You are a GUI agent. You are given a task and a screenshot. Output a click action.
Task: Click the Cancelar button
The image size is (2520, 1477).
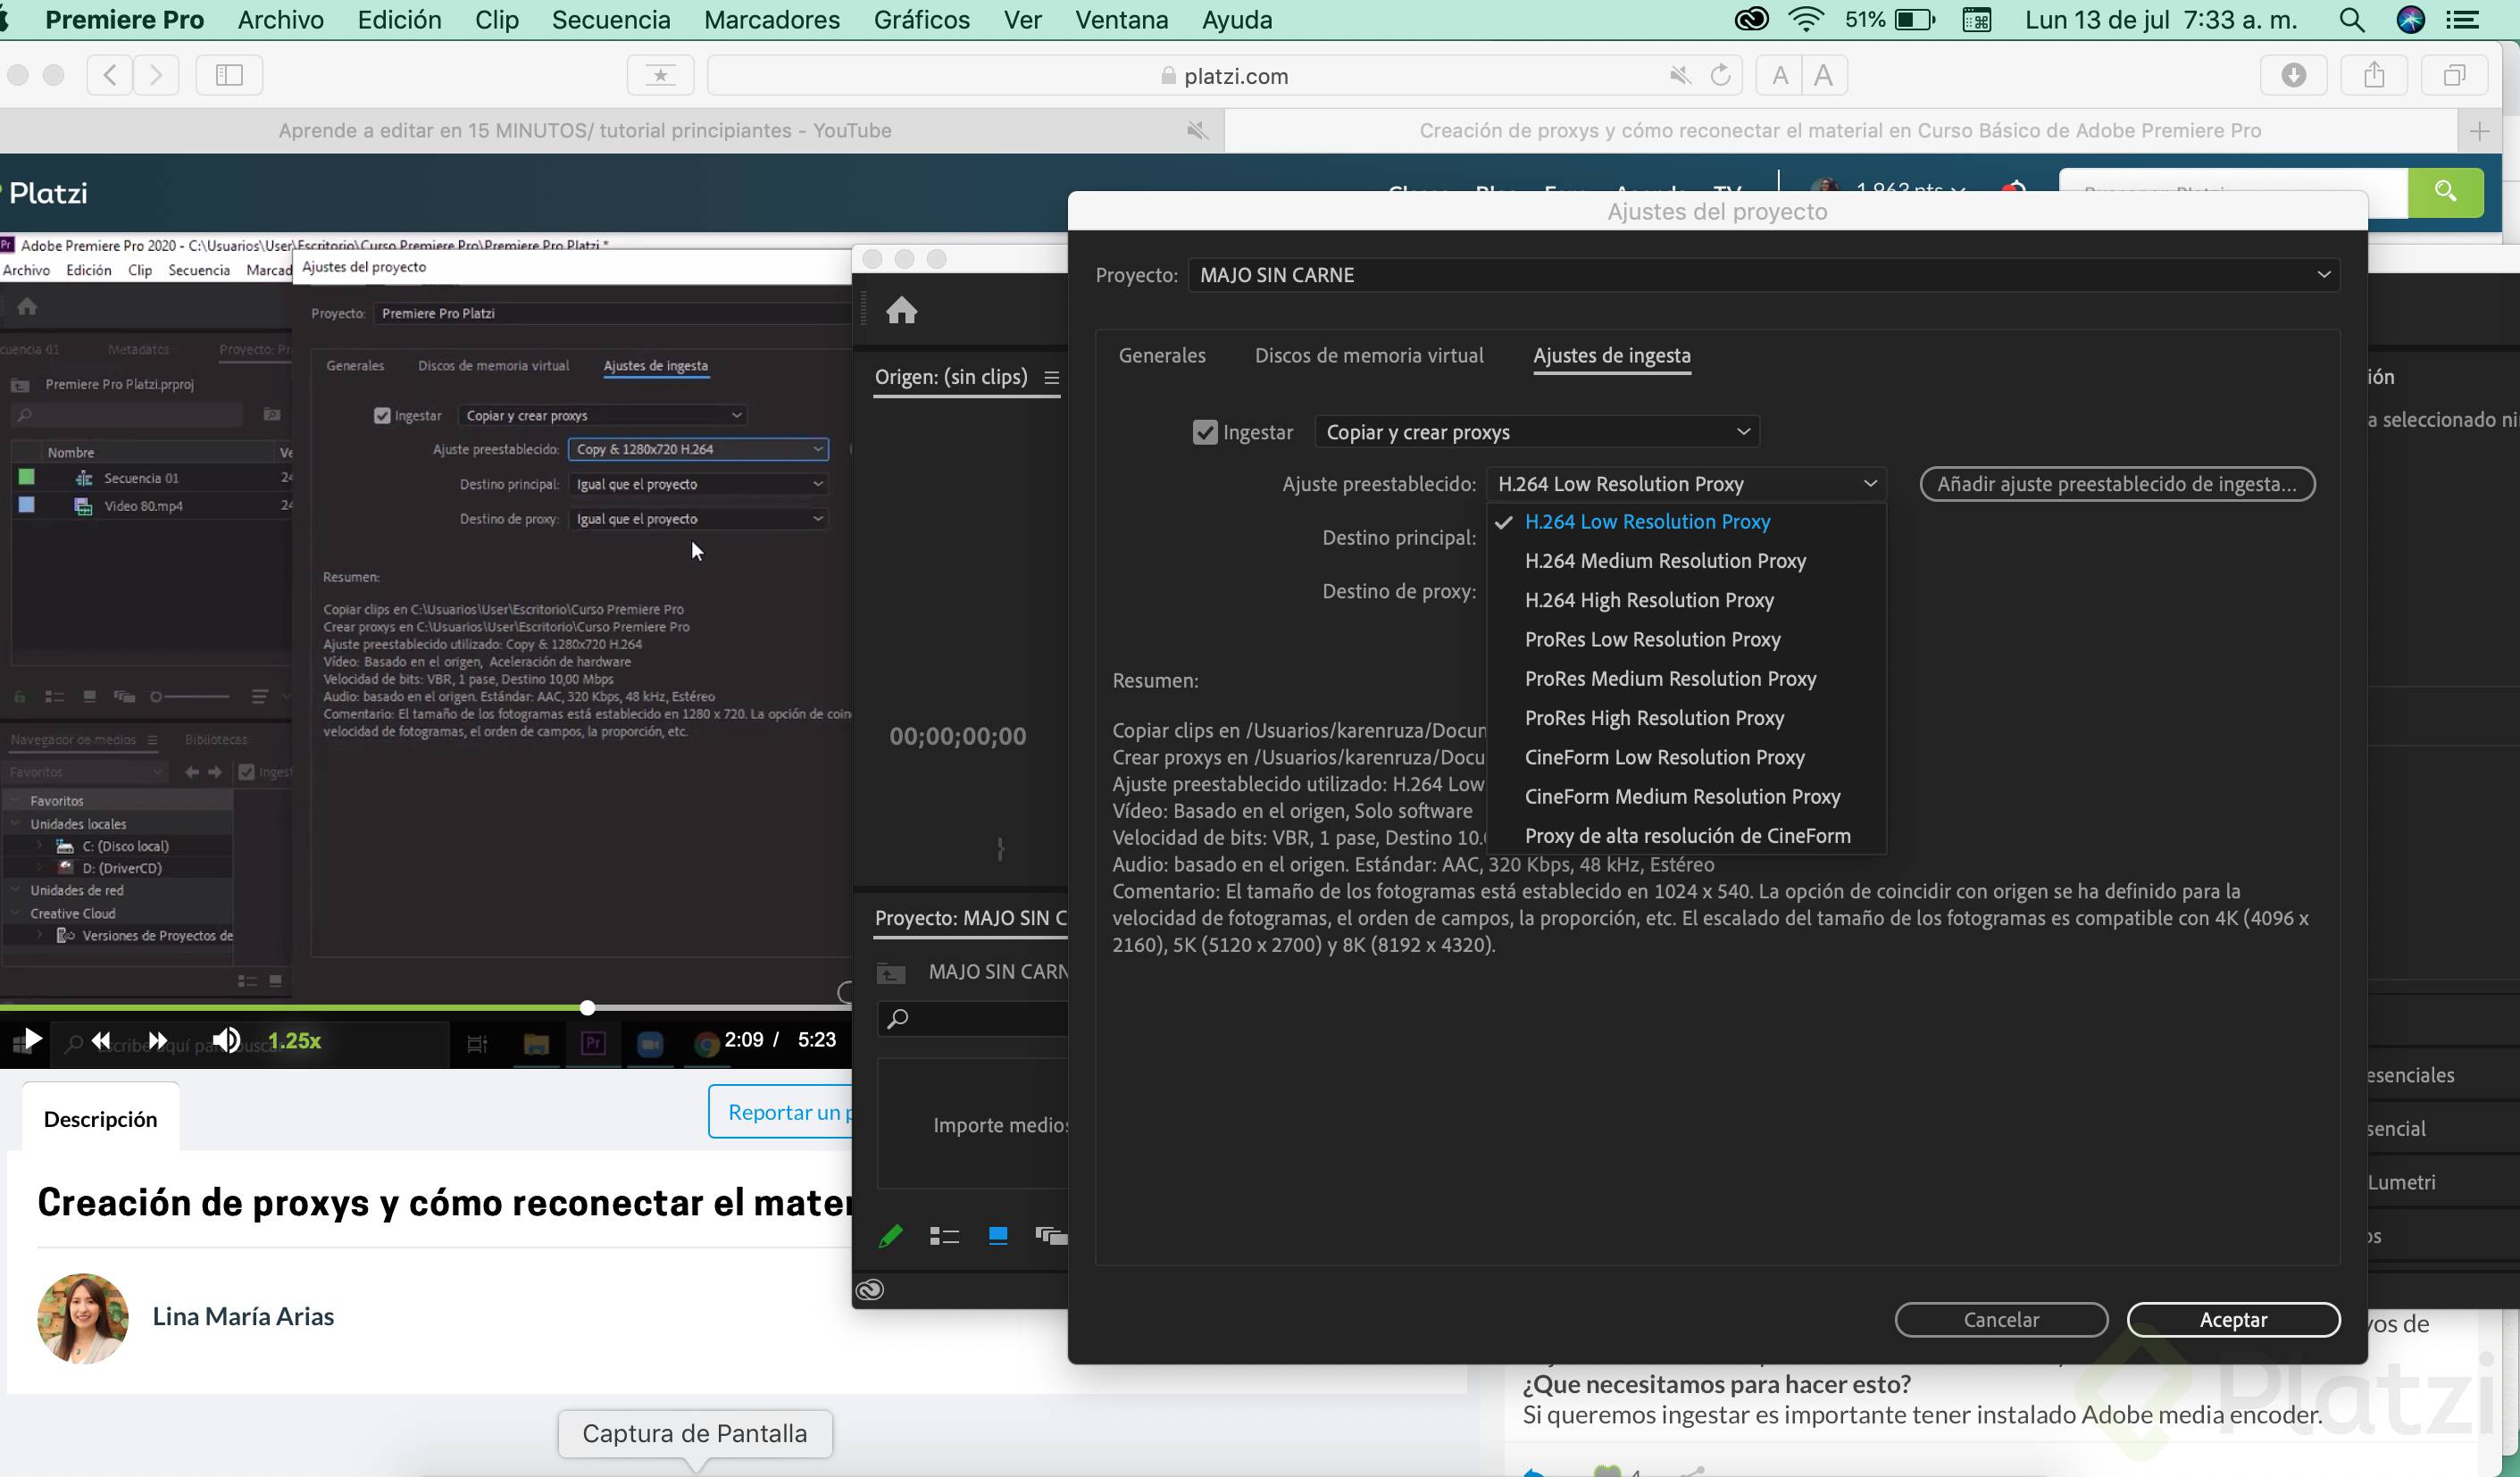[x=2001, y=1320]
